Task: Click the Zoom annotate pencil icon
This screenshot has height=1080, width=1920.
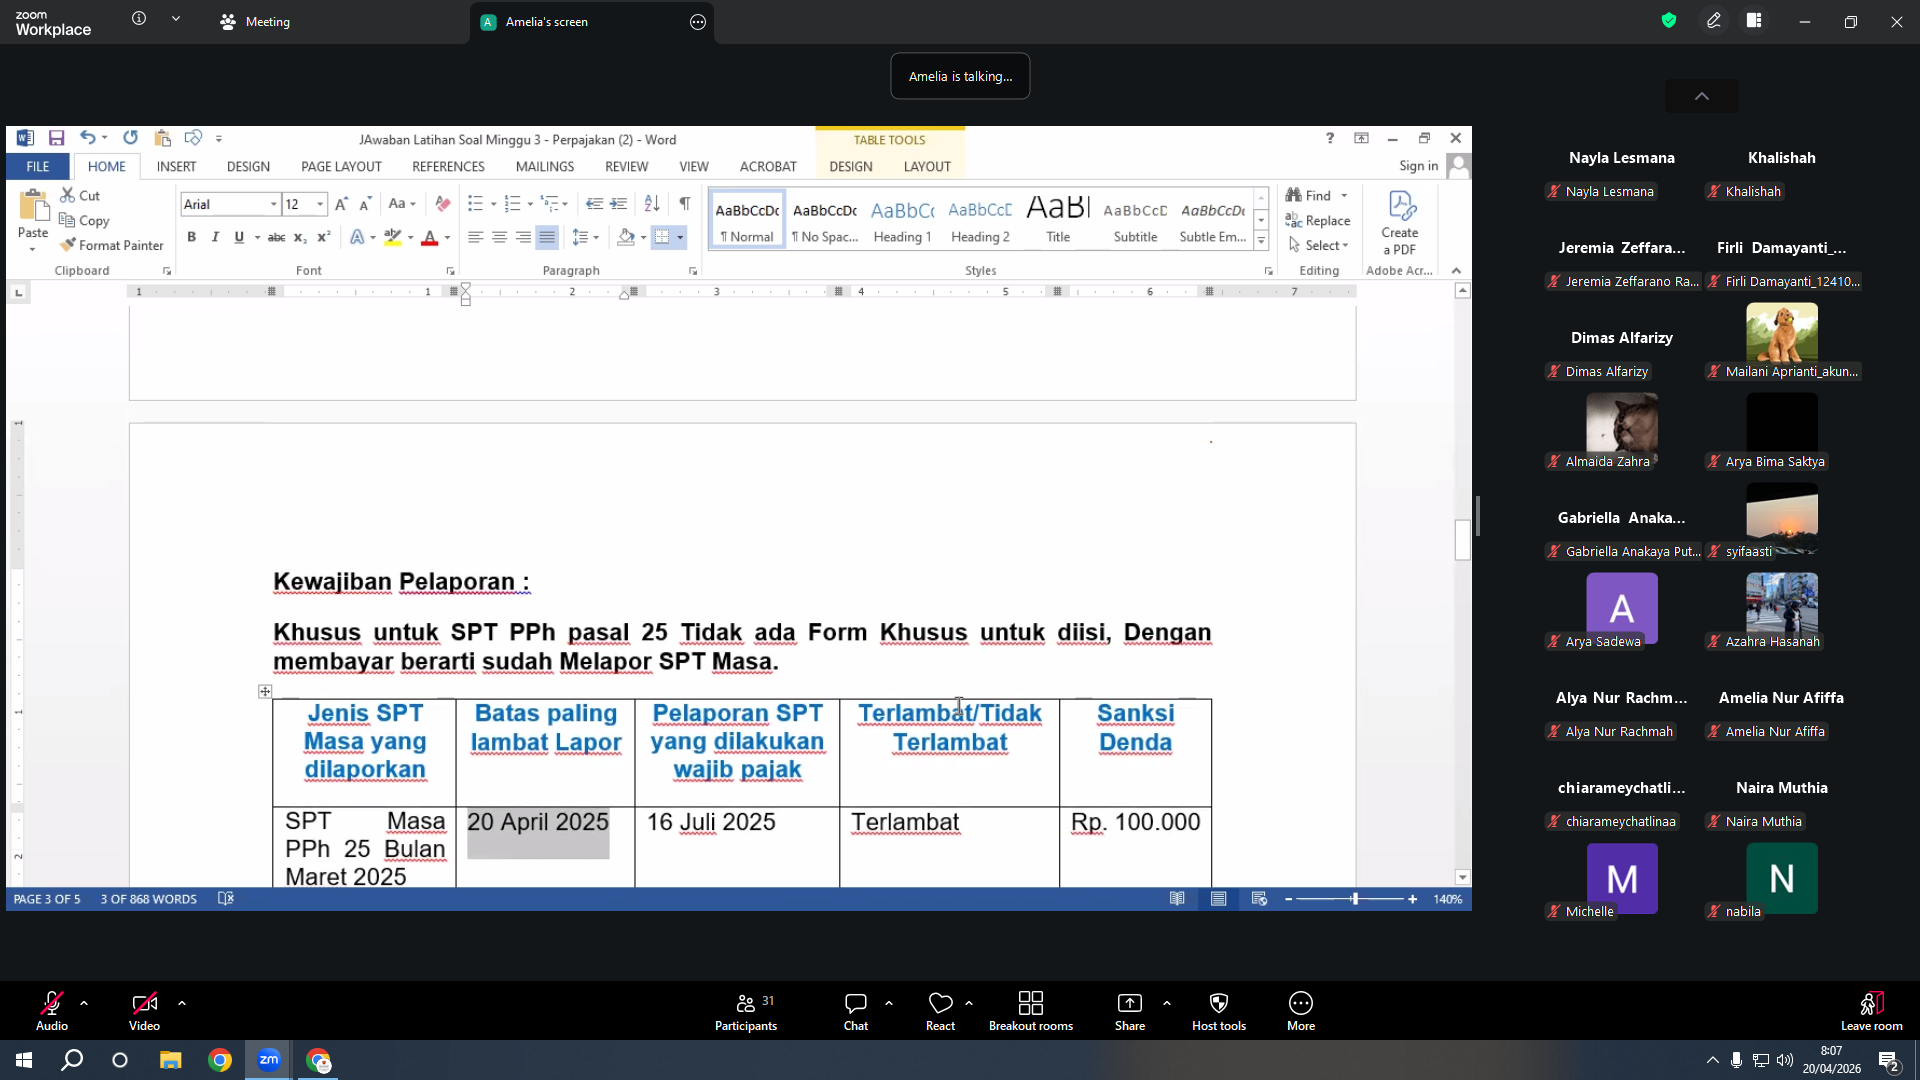Action: 1714,21
